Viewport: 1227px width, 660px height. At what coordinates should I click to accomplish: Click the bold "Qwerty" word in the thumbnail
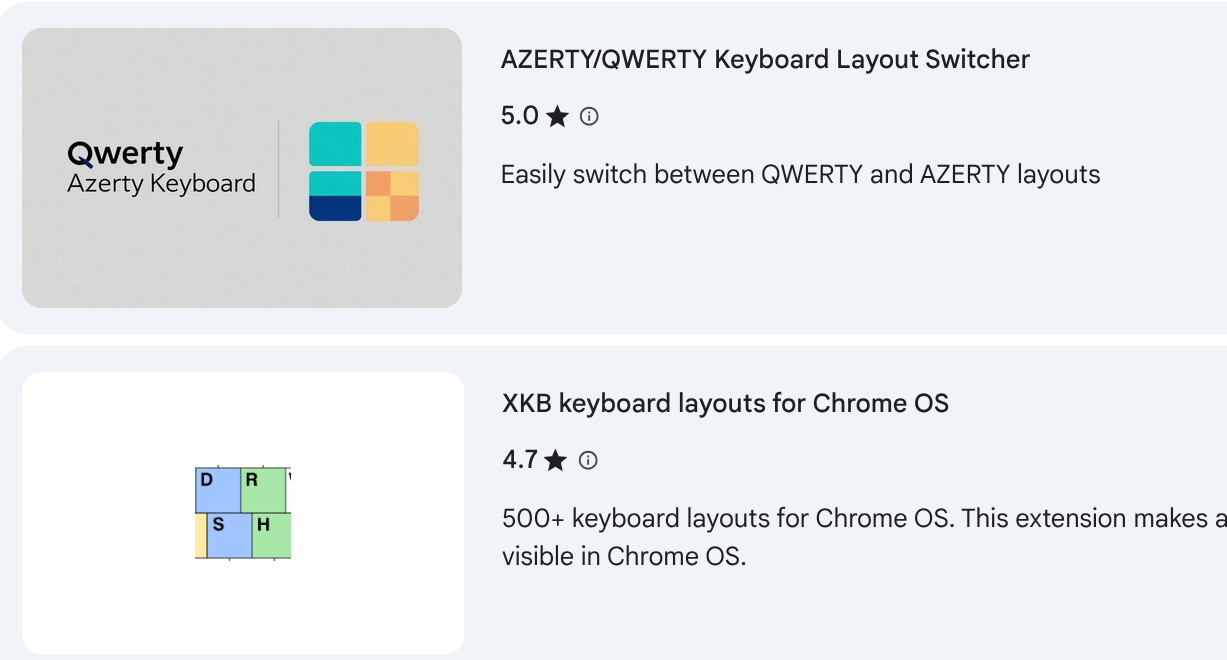pos(125,154)
